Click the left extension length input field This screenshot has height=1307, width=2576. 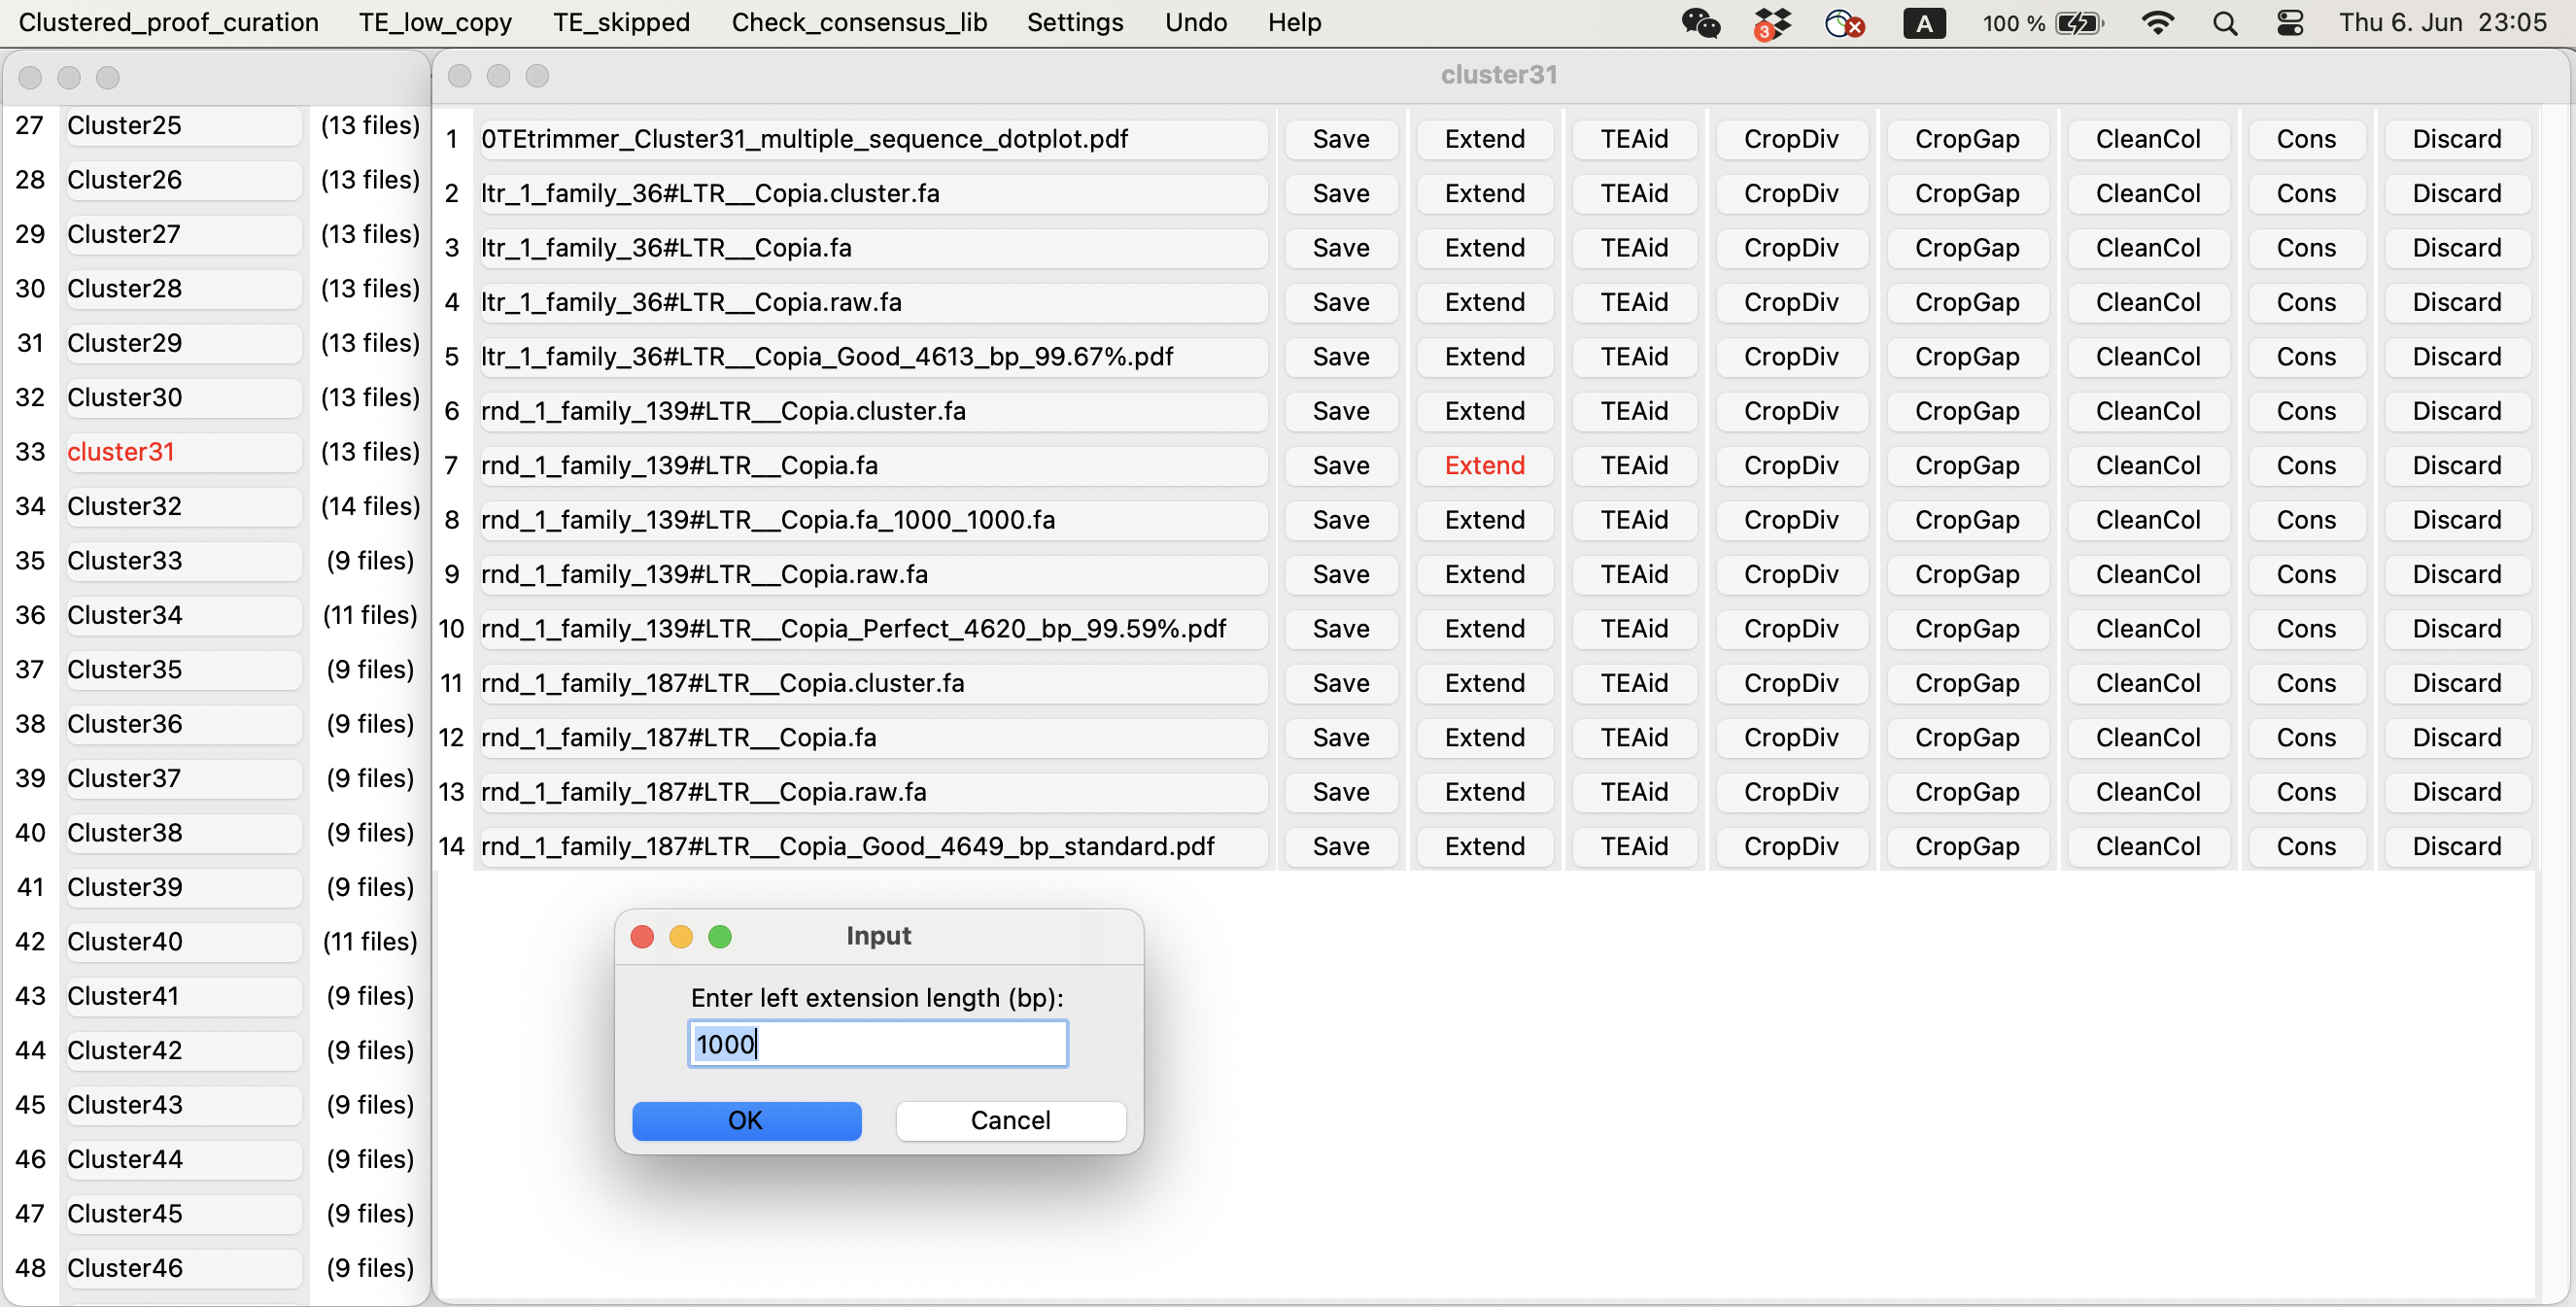pyautogui.click(x=877, y=1044)
